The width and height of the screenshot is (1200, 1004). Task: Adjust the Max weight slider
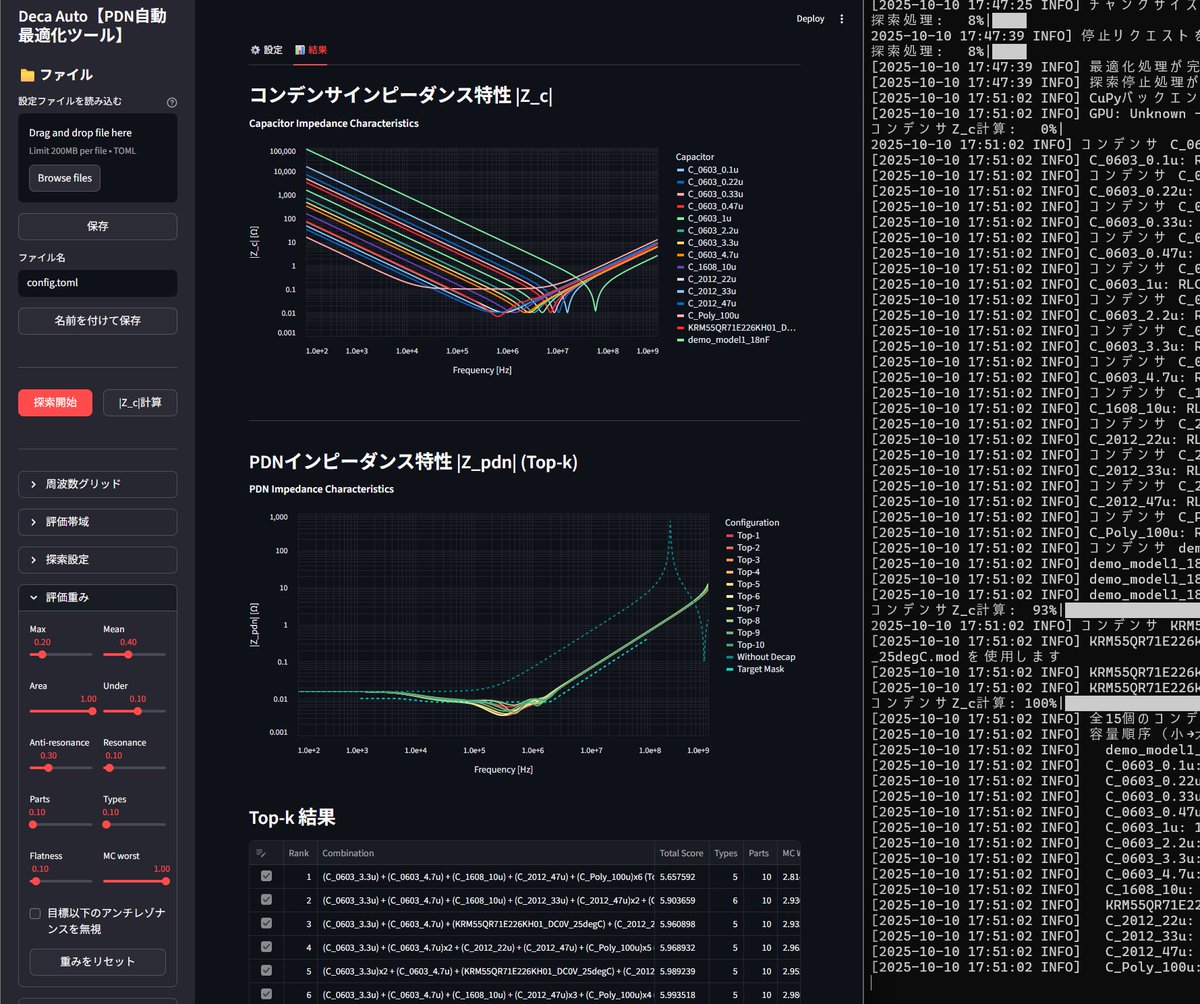point(43,654)
